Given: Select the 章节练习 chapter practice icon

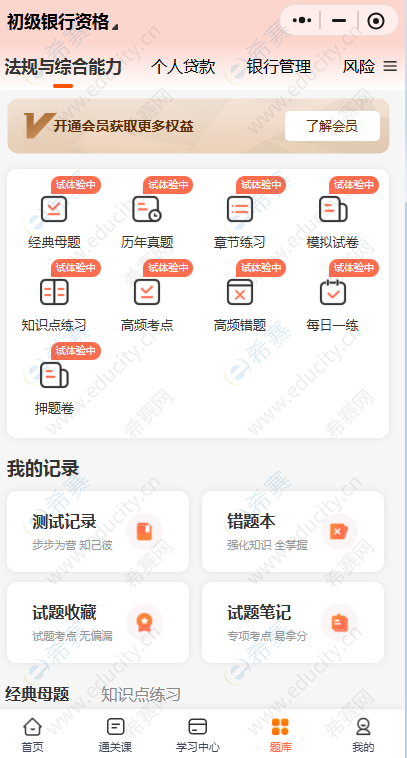Looking at the screenshot, I should (240, 209).
